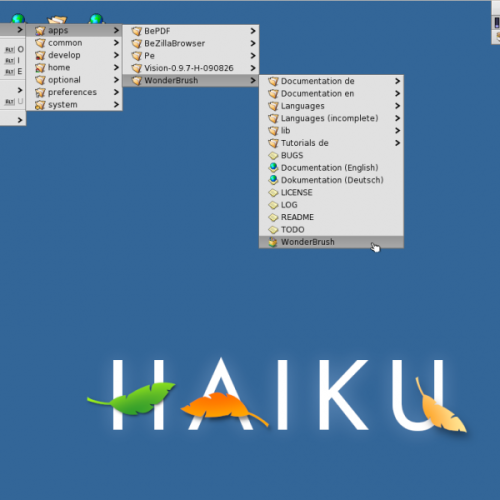Image resolution: width=500 pixels, height=500 pixels.
Task: Expand the optional submenu arrow
Action: coord(116,80)
